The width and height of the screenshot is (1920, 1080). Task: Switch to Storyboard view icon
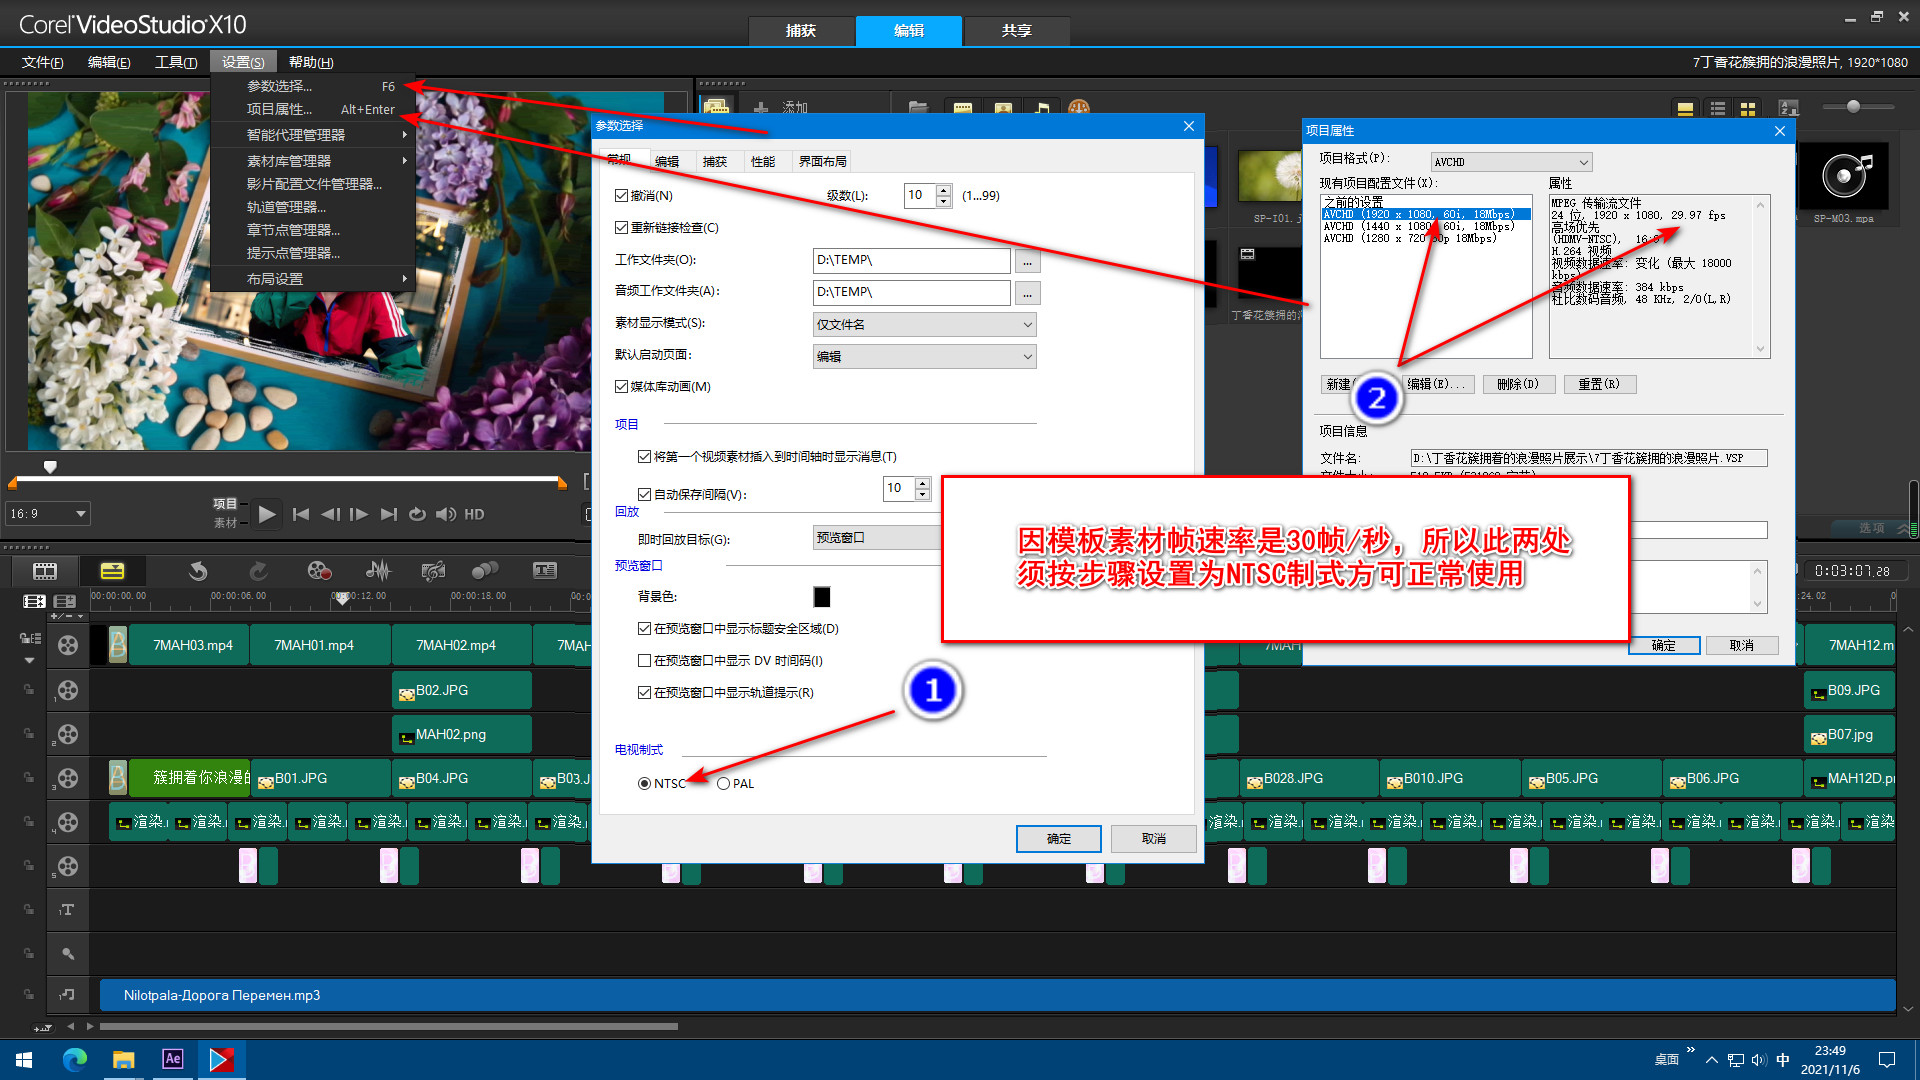point(45,571)
